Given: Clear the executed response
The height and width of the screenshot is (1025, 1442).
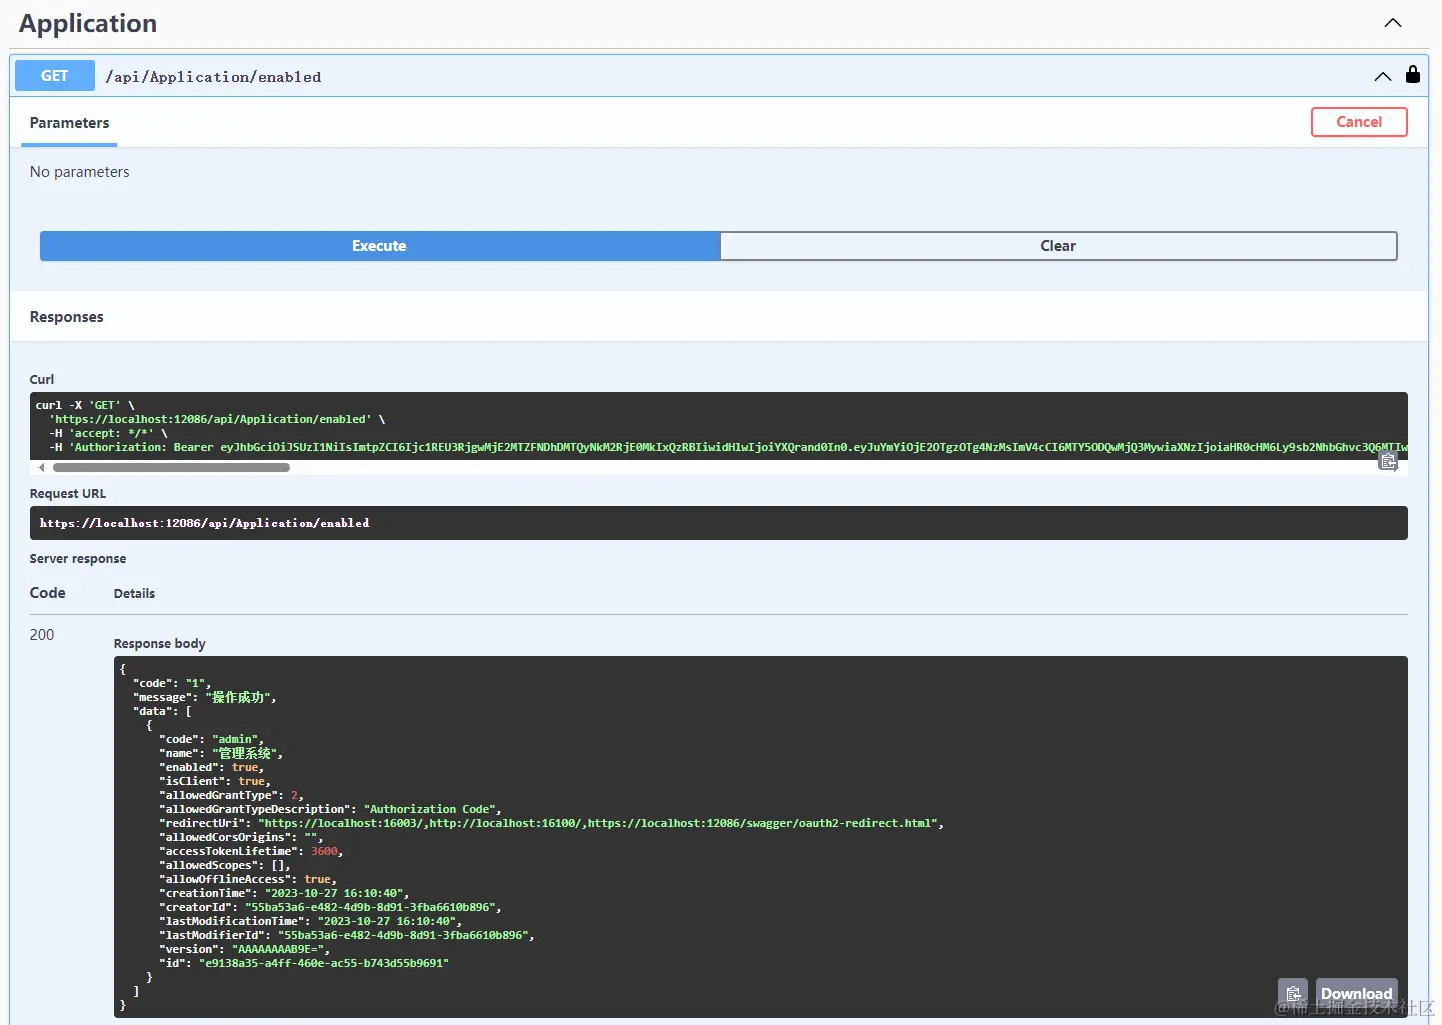Looking at the screenshot, I should pos(1057,246).
